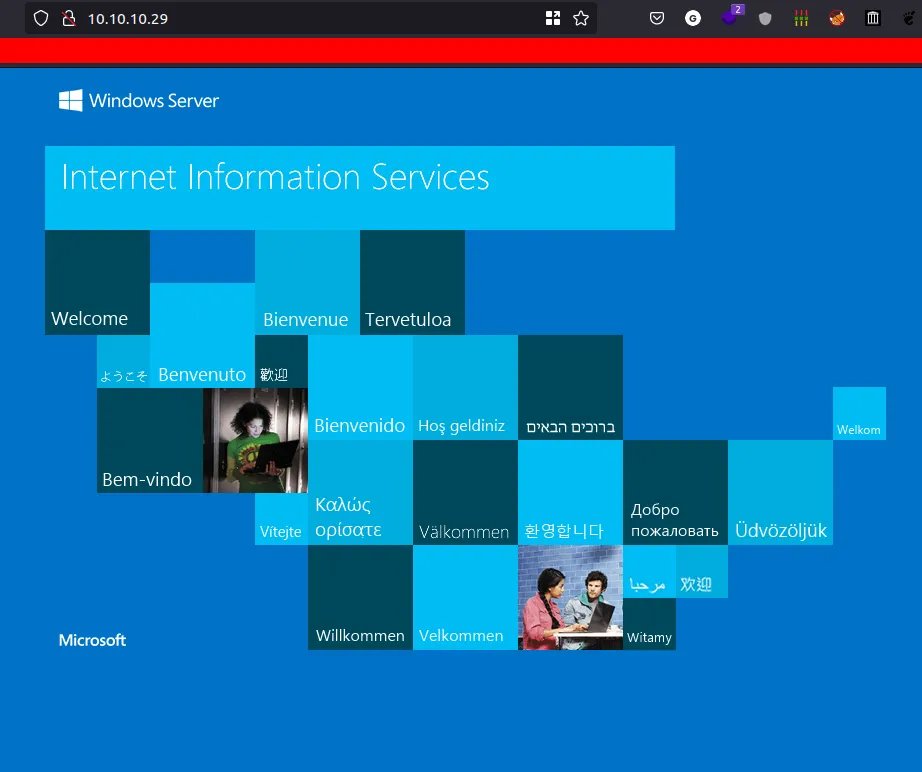
Task: Toggle bookmark using the star icon
Action: 581,18
